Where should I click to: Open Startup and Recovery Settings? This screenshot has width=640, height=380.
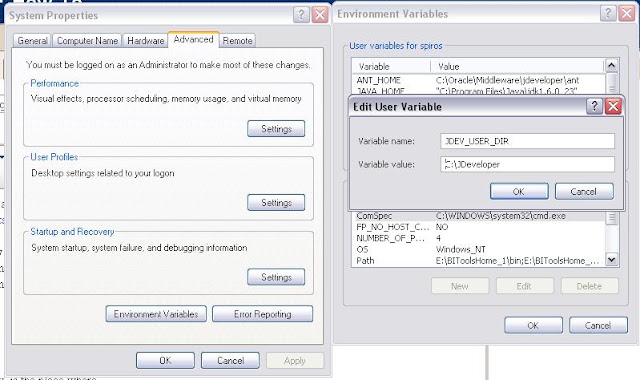click(276, 277)
